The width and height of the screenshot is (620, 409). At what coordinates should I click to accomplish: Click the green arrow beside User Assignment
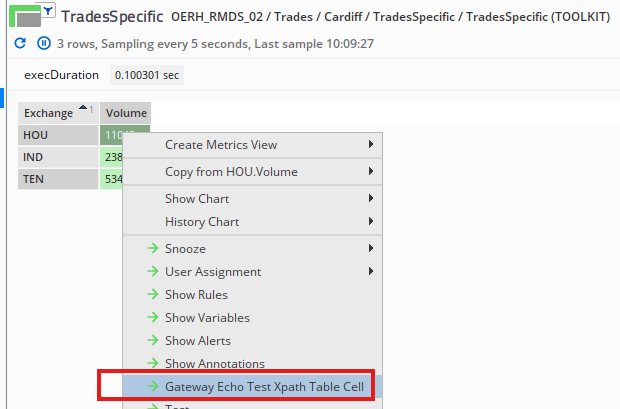click(x=152, y=272)
